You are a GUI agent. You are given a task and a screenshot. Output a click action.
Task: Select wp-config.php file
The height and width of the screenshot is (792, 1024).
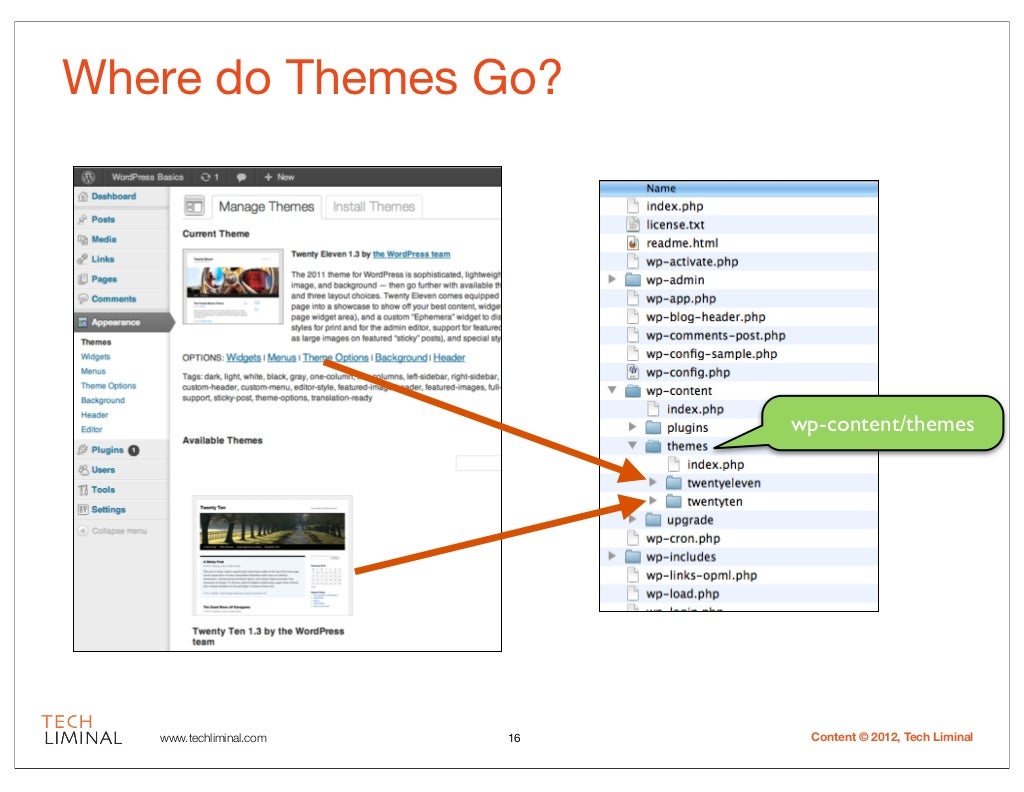click(688, 372)
